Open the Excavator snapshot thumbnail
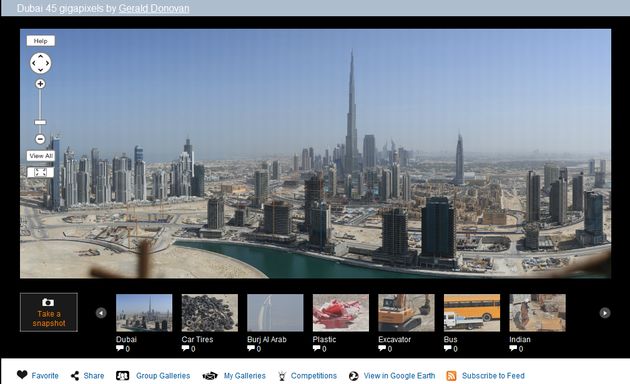630x384 pixels. click(x=406, y=313)
